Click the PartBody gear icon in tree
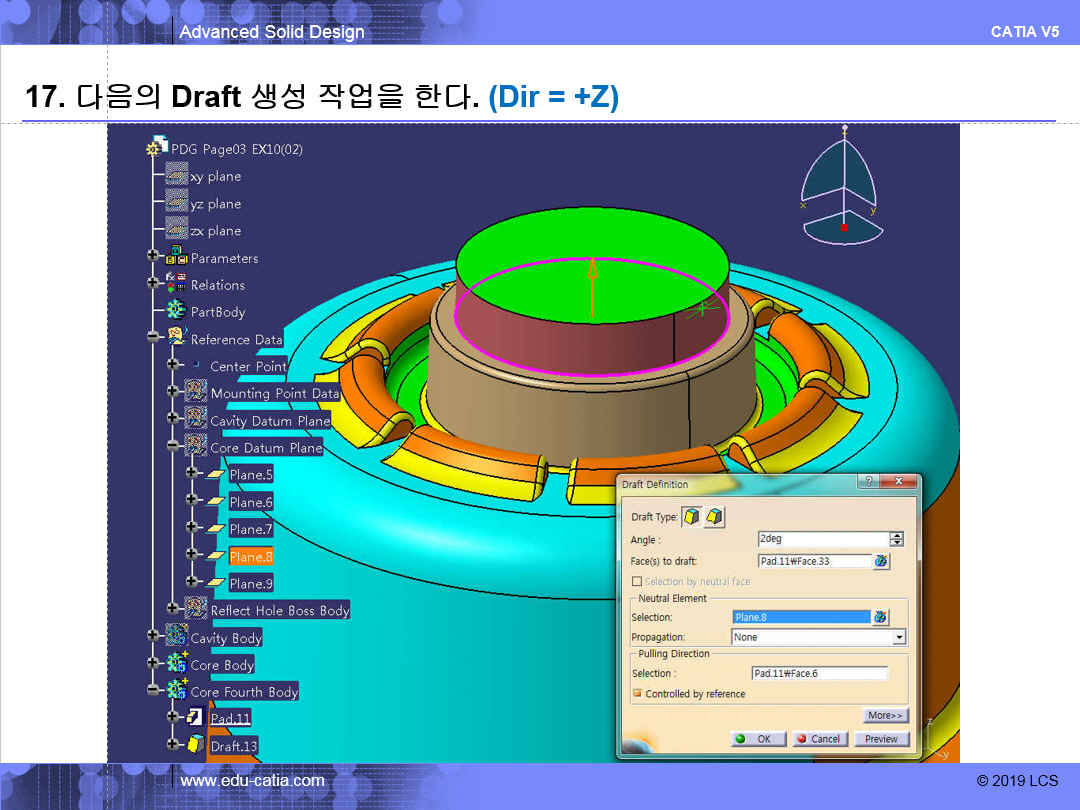This screenshot has height=810, width=1080. pyautogui.click(x=177, y=311)
